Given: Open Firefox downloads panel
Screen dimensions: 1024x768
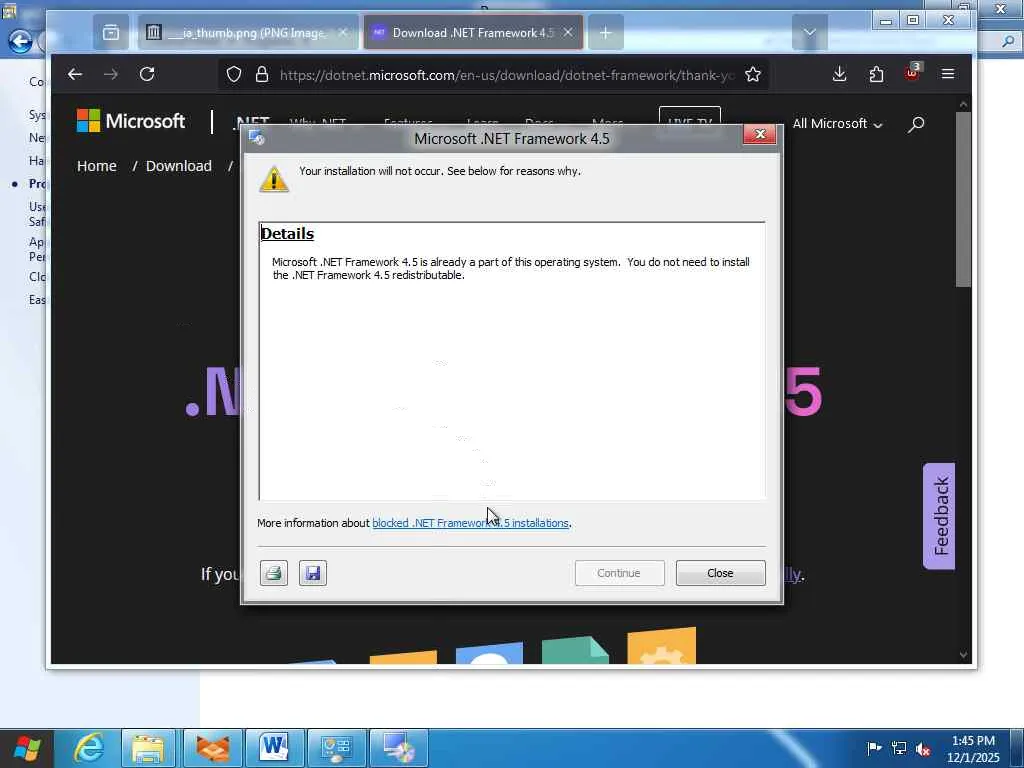Looking at the screenshot, I should [840, 74].
